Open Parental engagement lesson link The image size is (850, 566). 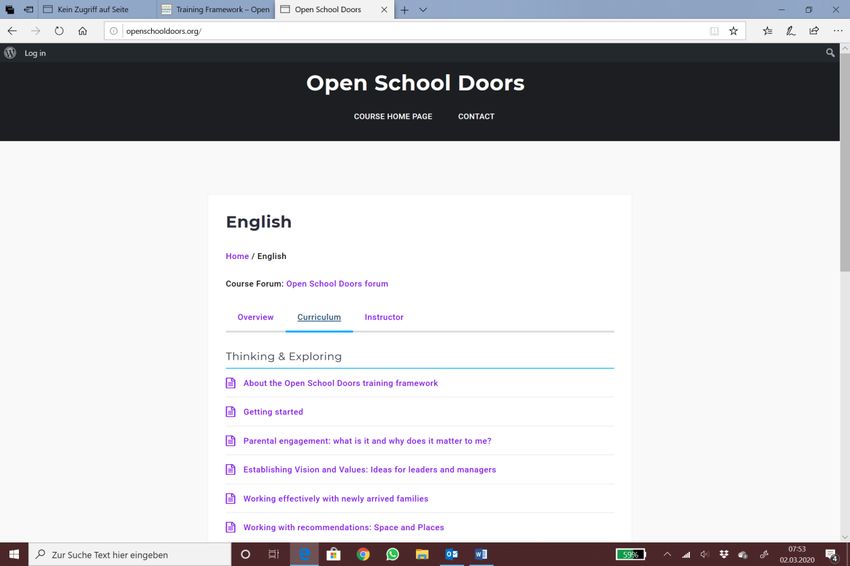pyautogui.click(x=367, y=441)
